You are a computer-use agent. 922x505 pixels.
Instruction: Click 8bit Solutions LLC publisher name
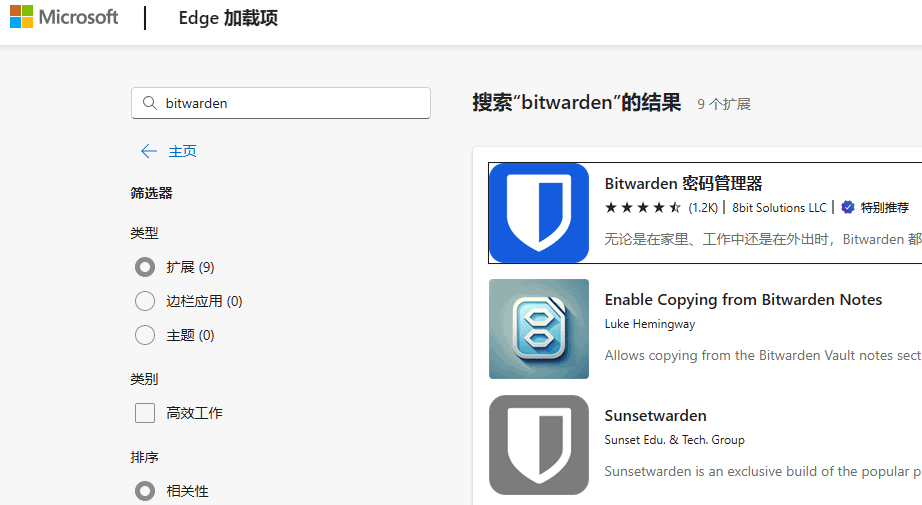pyautogui.click(x=779, y=208)
